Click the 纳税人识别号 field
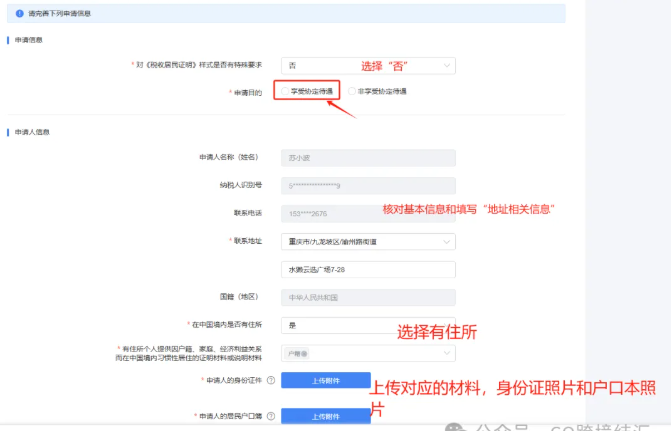This screenshot has width=671, height=431. [x=368, y=185]
